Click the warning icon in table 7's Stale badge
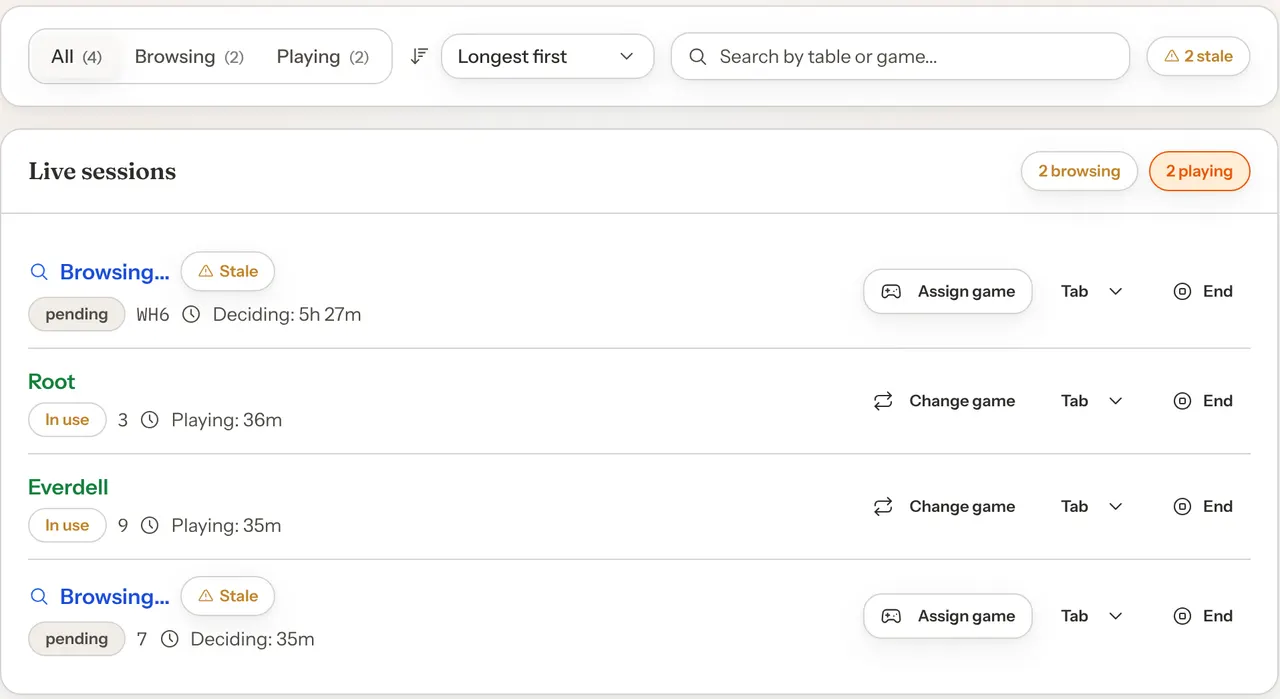 [x=206, y=596]
